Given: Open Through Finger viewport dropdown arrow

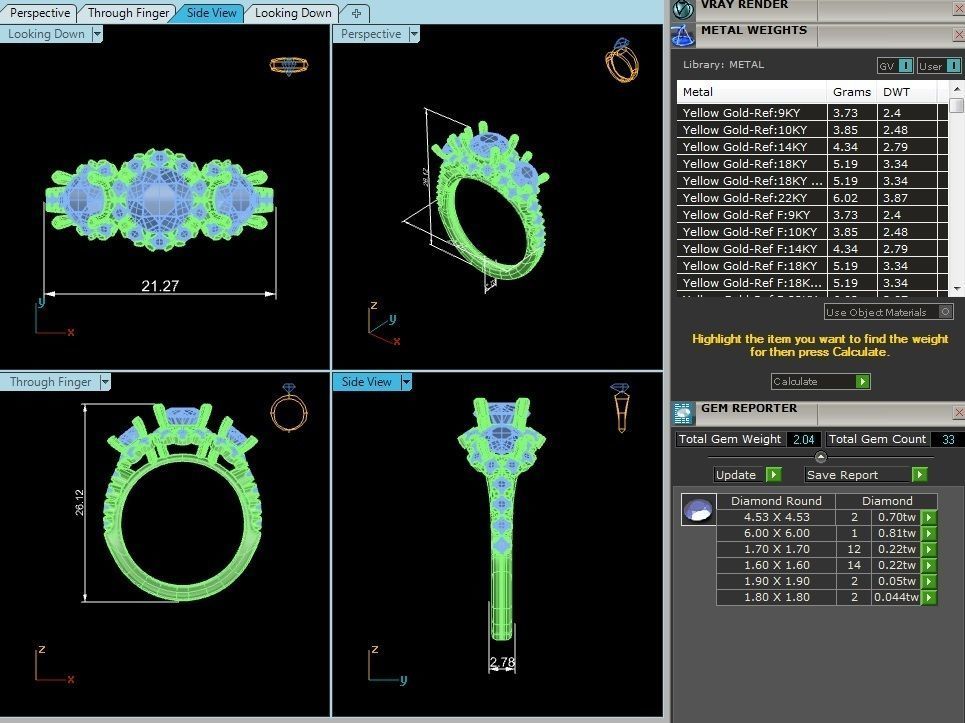Looking at the screenshot, I should click(x=105, y=382).
